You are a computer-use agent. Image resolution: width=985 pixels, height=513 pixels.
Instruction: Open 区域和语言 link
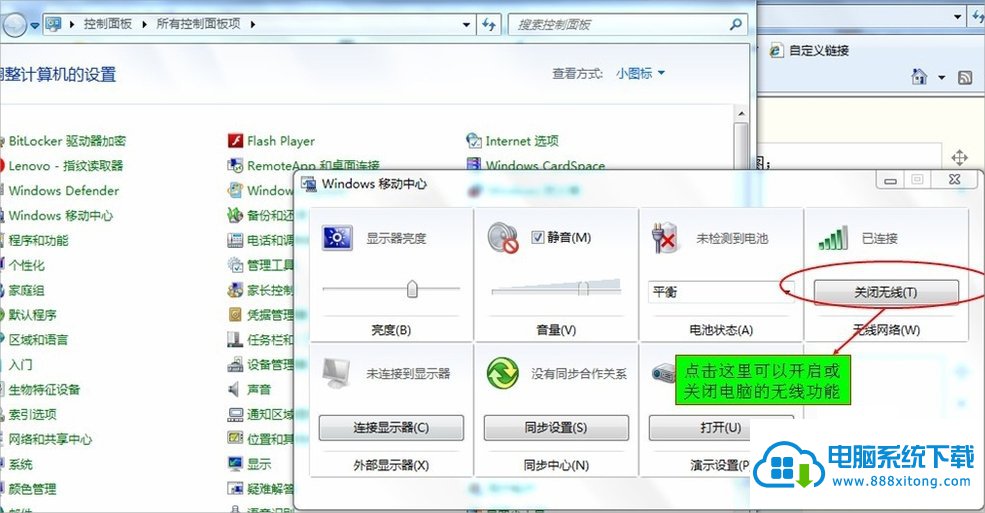click(38, 340)
